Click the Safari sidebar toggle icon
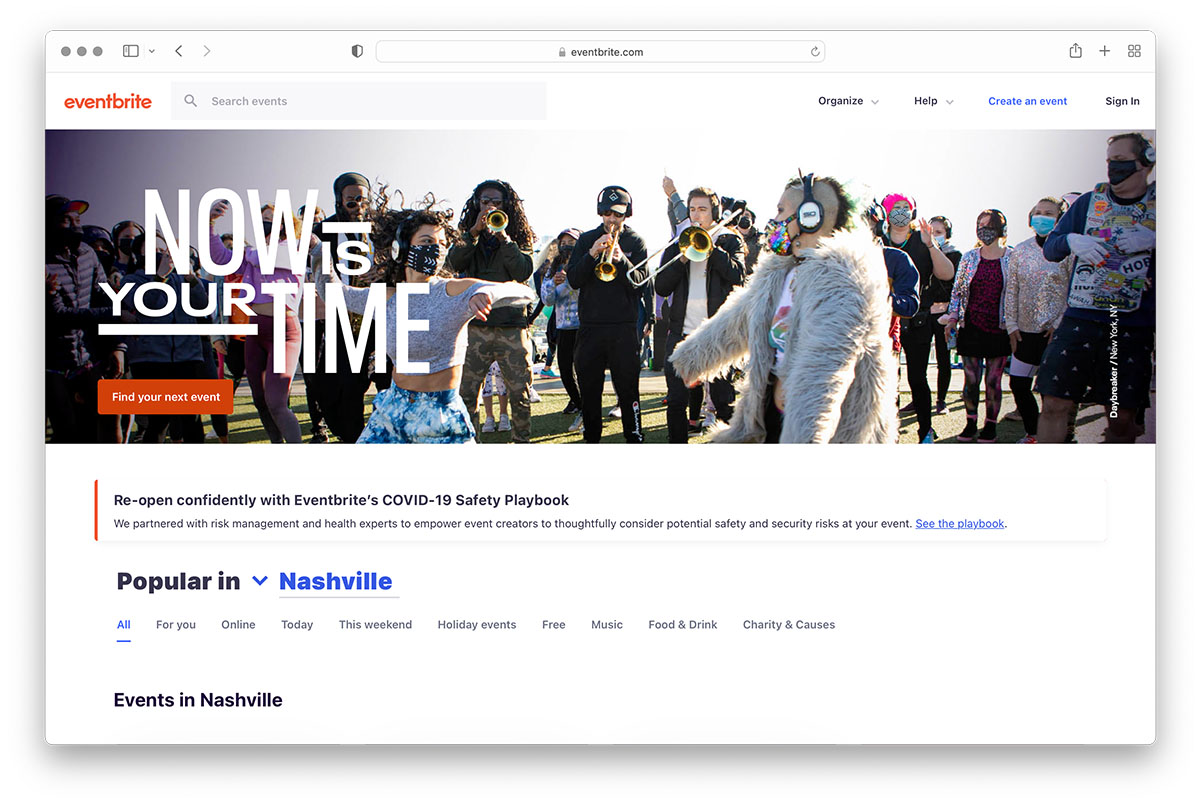Image resolution: width=1200 pixels, height=803 pixels. click(131, 51)
